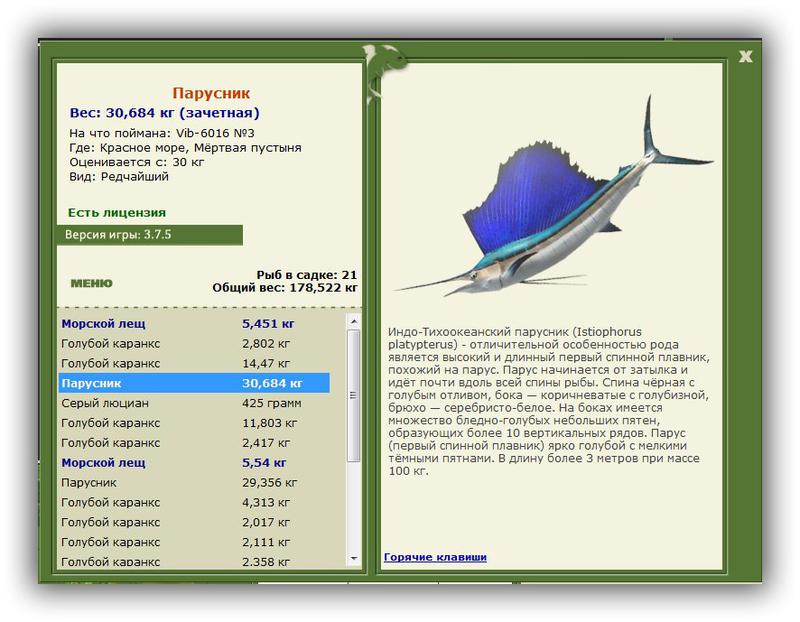The image size is (800, 622).
Task: Click the Оценивается с: 30 кг line
Action: pyautogui.click(x=137, y=162)
